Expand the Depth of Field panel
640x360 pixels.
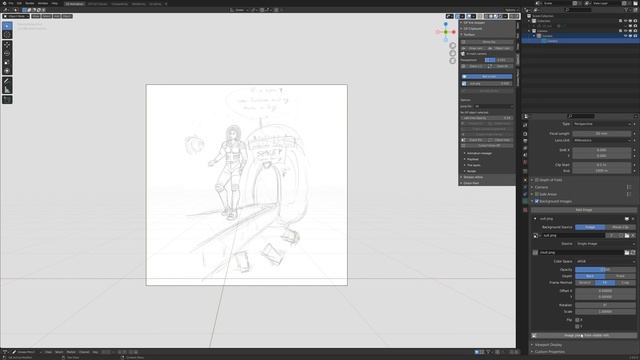coord(532,180)
